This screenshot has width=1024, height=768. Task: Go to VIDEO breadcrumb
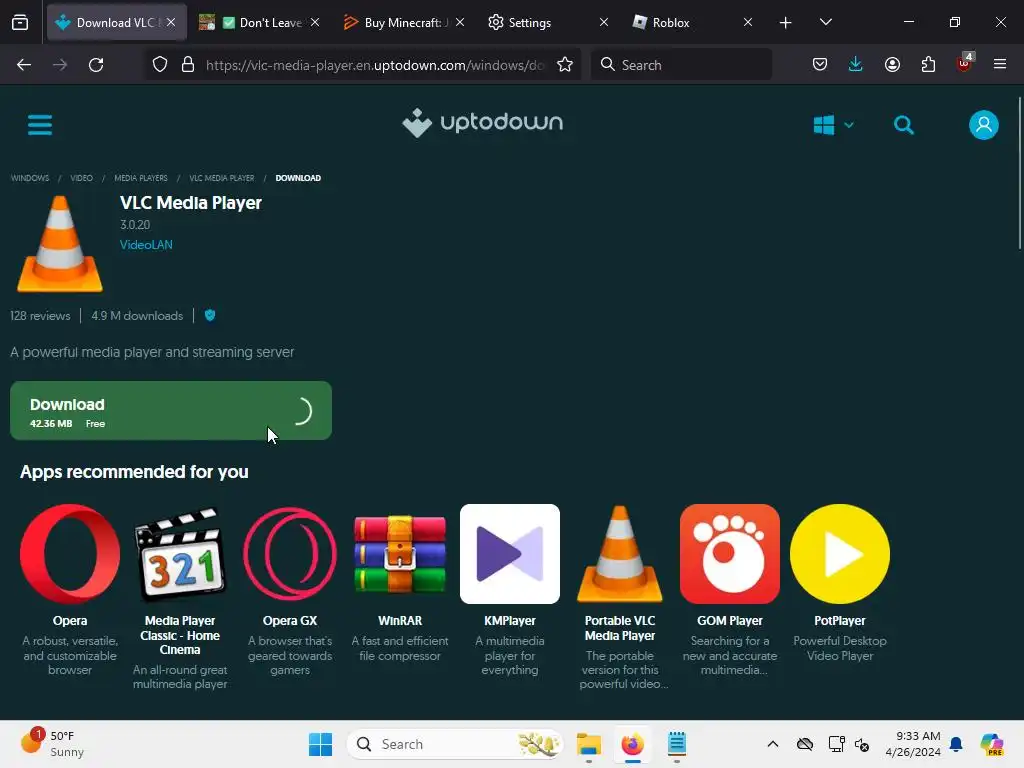click(x=82, y=178)
